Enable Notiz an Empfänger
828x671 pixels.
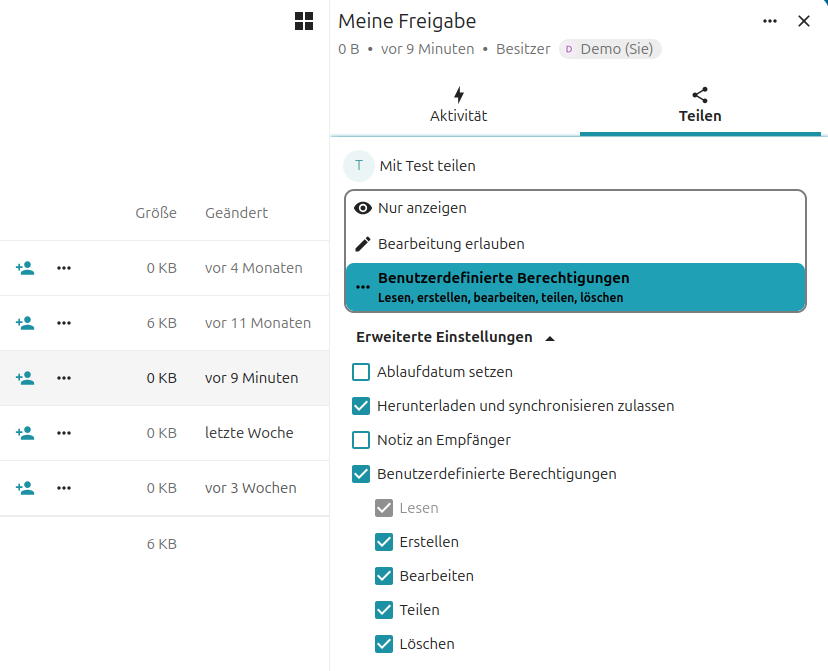pyautogui.click(x=361, y=440)
